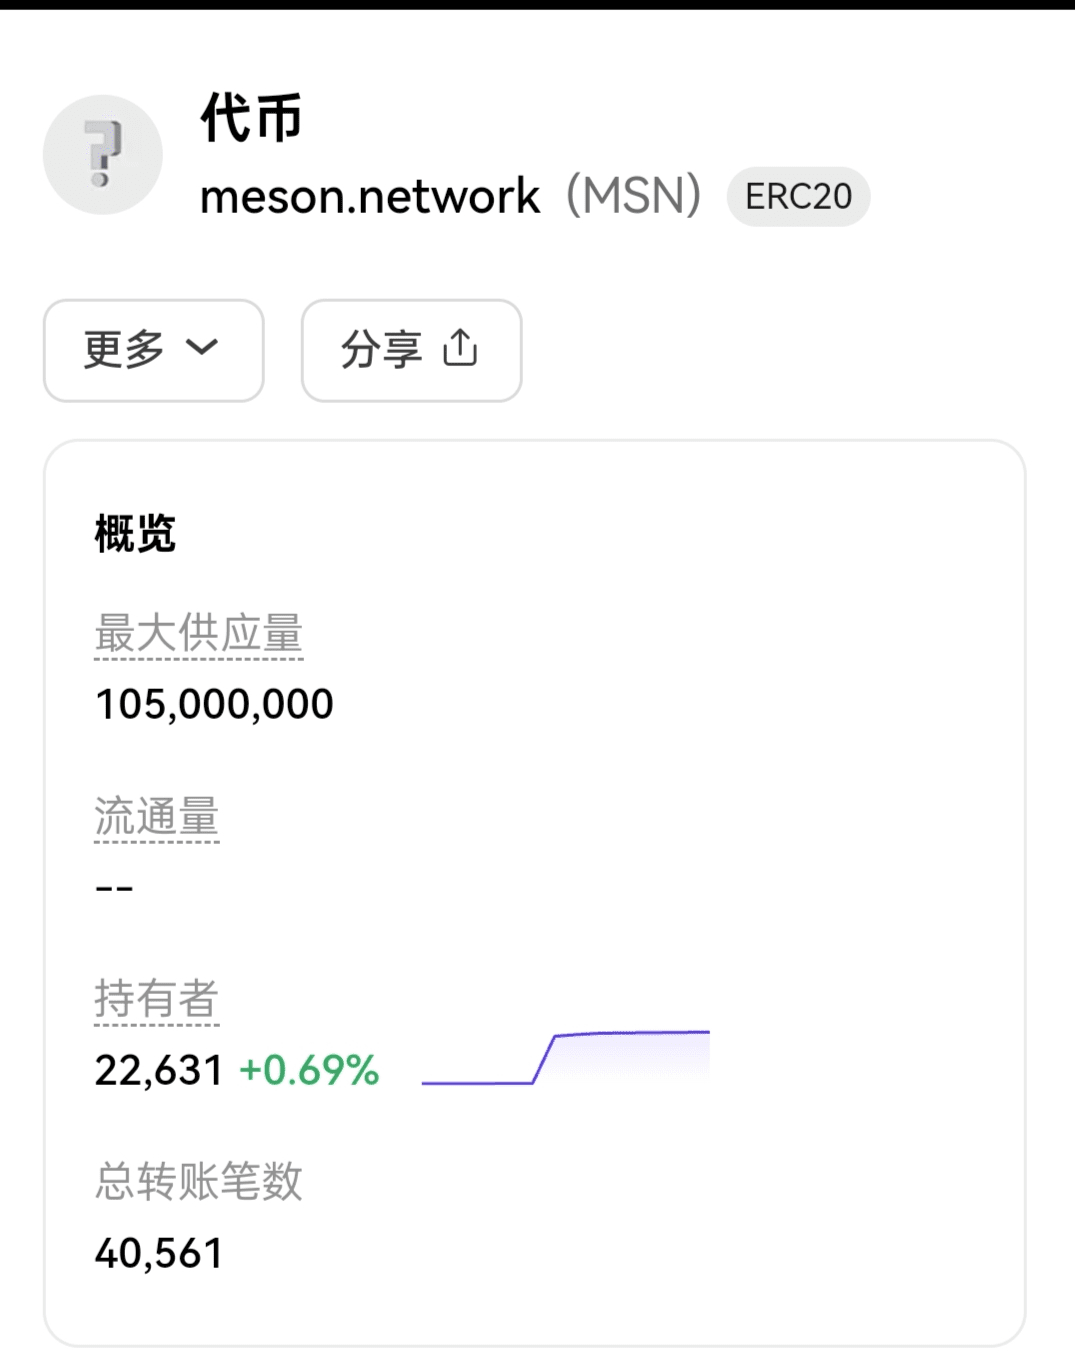Open the 更多 menu button

(x=153, y=350)
